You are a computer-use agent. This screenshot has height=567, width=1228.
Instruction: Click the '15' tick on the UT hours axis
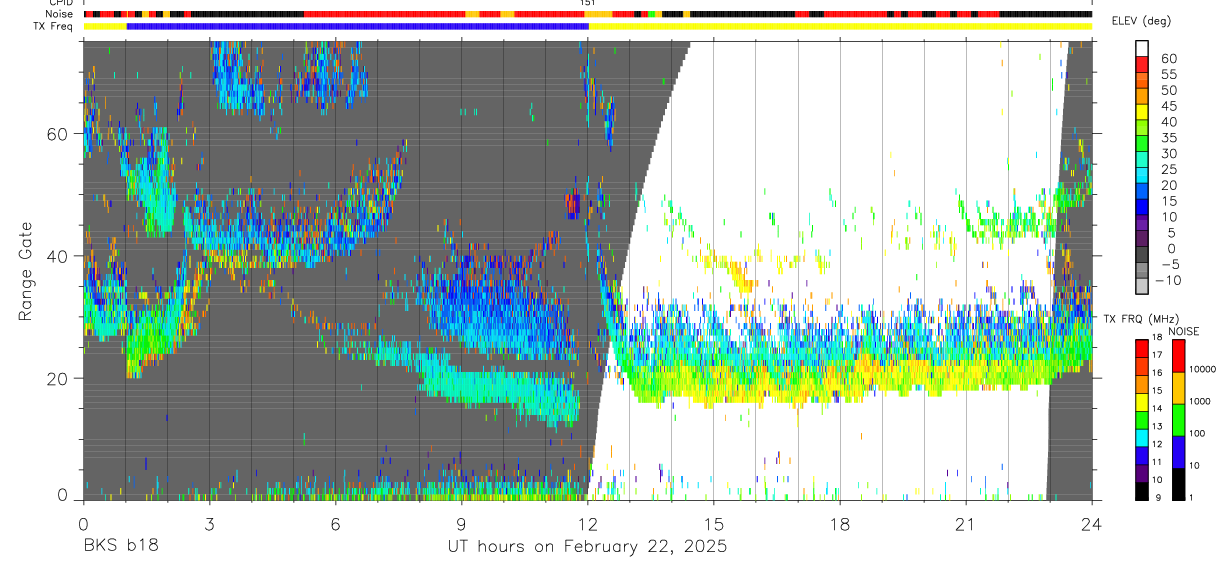pyautogui.click(x=713, y=523)
